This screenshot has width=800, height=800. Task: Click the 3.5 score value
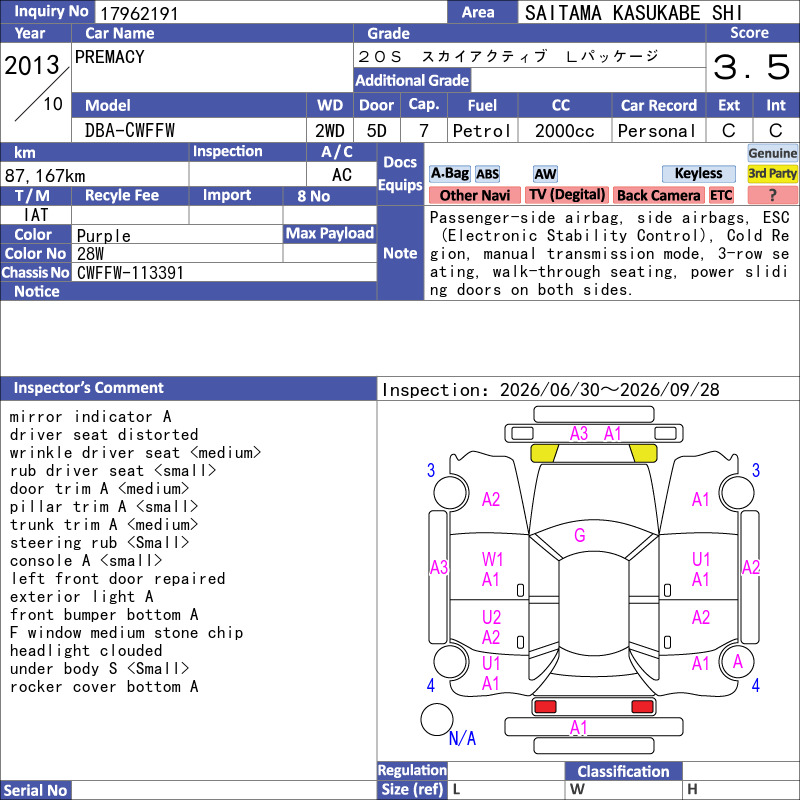pyautogui.click(x=752, y=67)
